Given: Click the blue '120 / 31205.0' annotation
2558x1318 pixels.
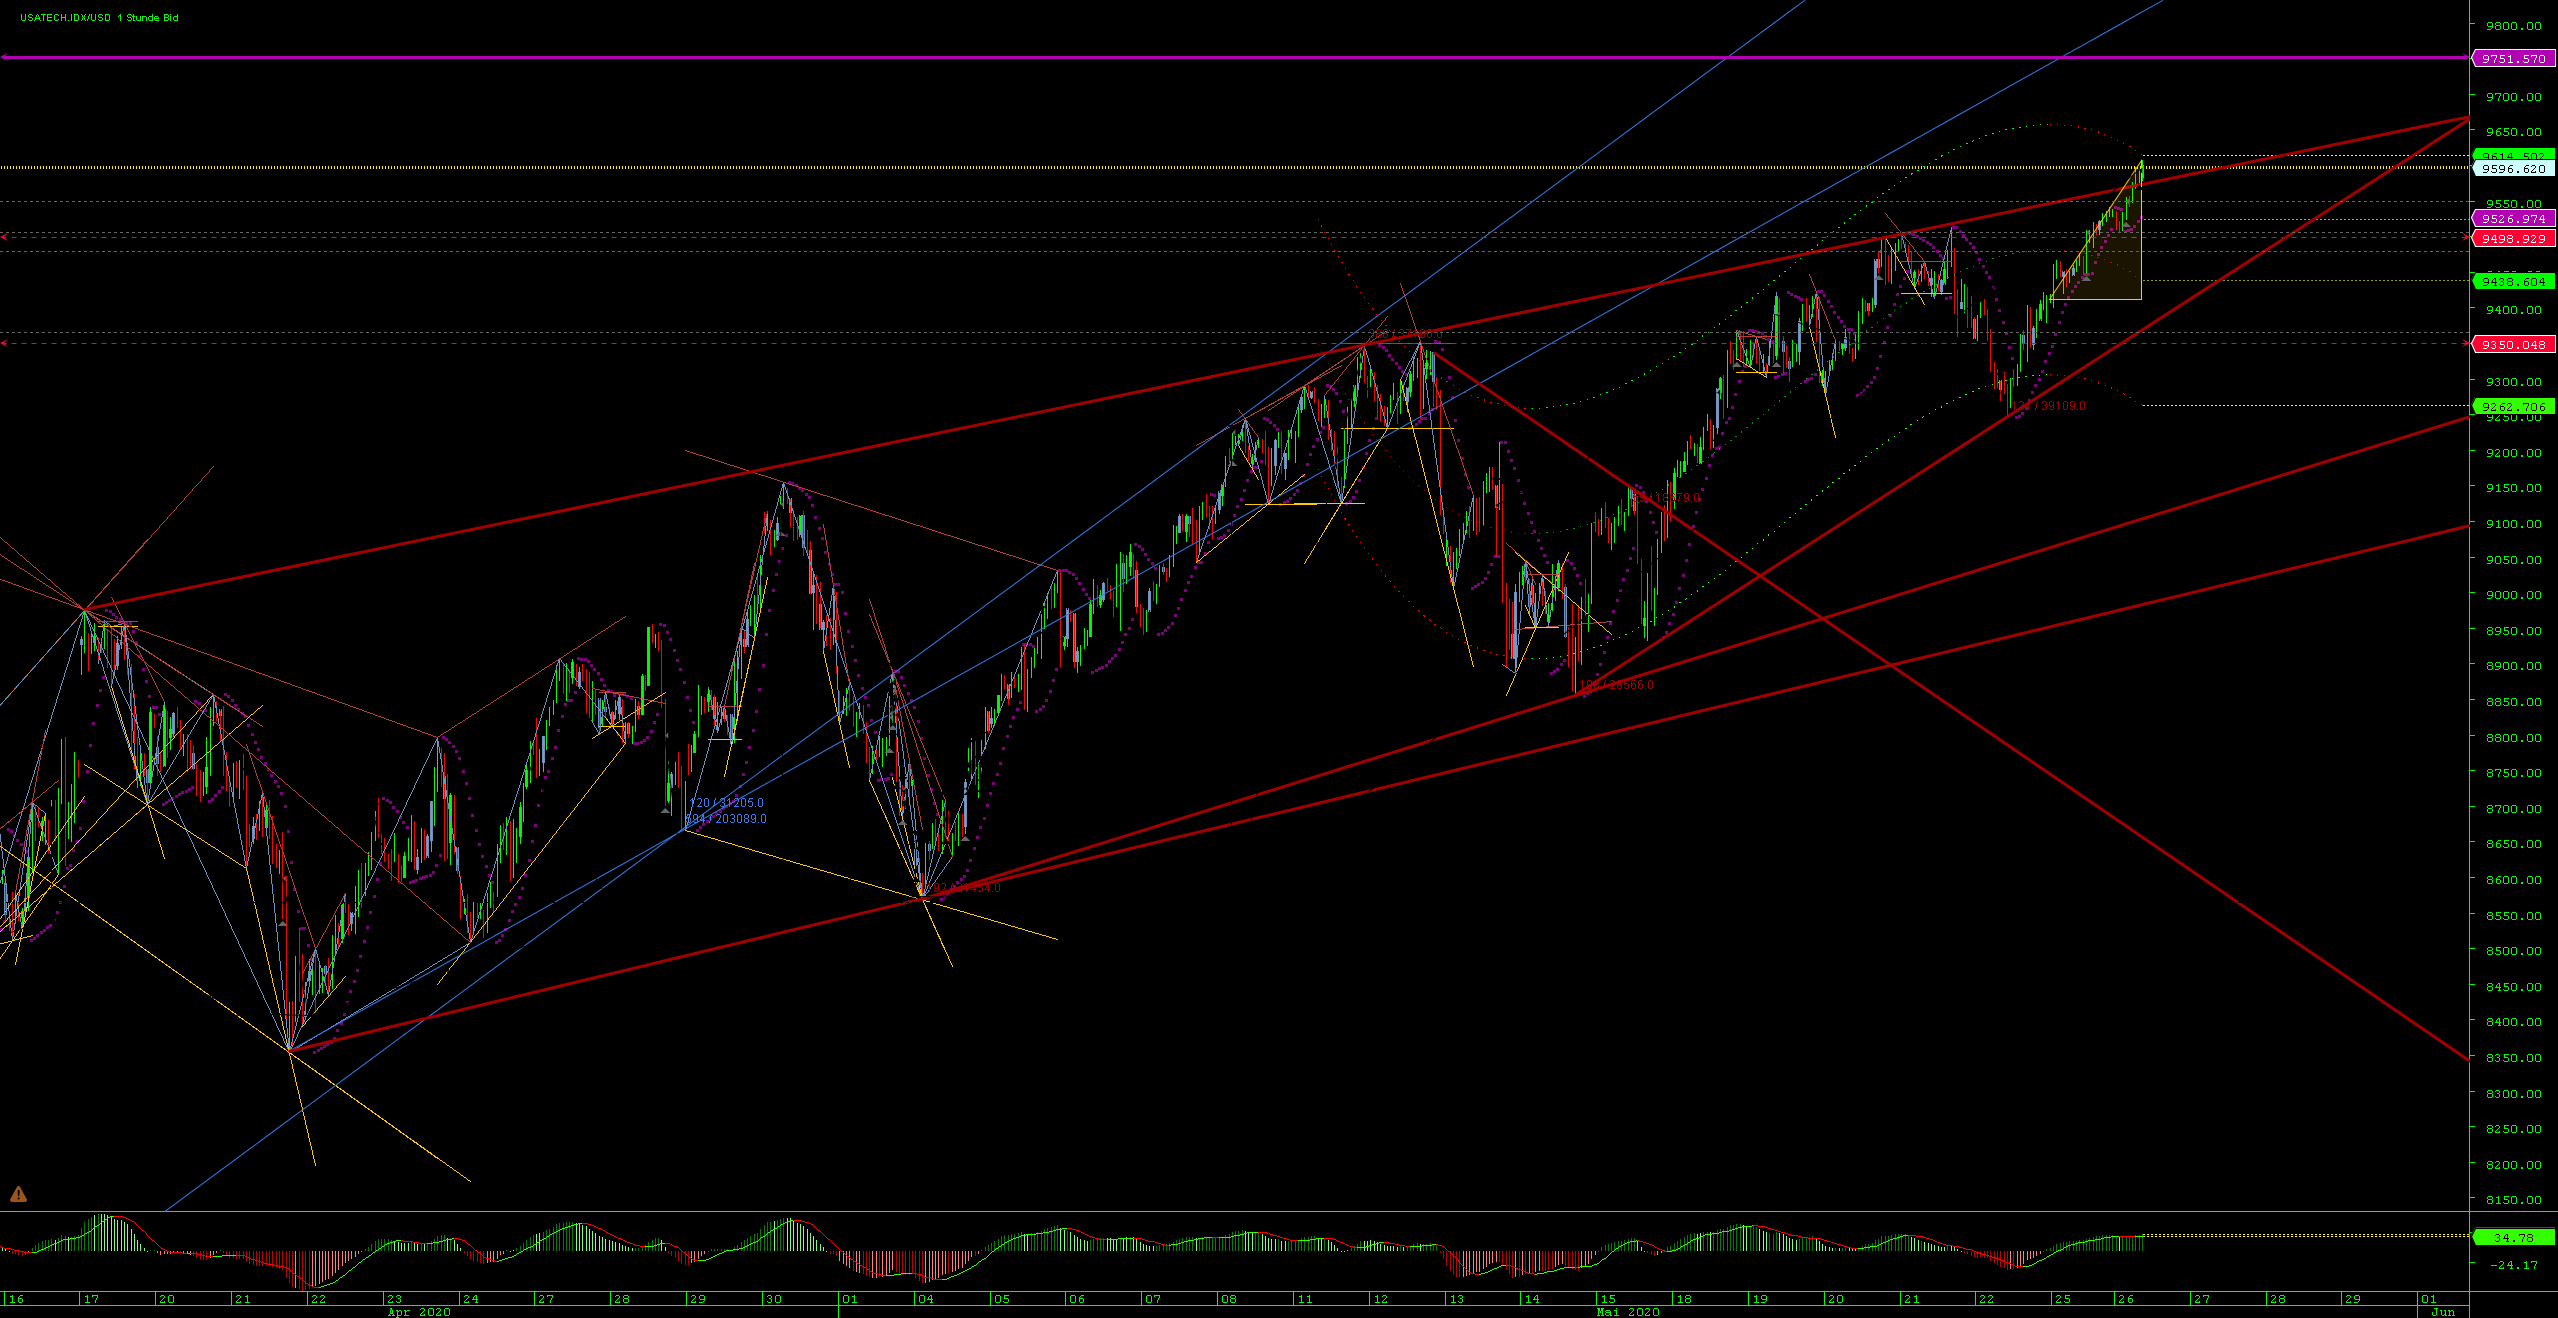Looking at the screenshot, I should (726, 803).
